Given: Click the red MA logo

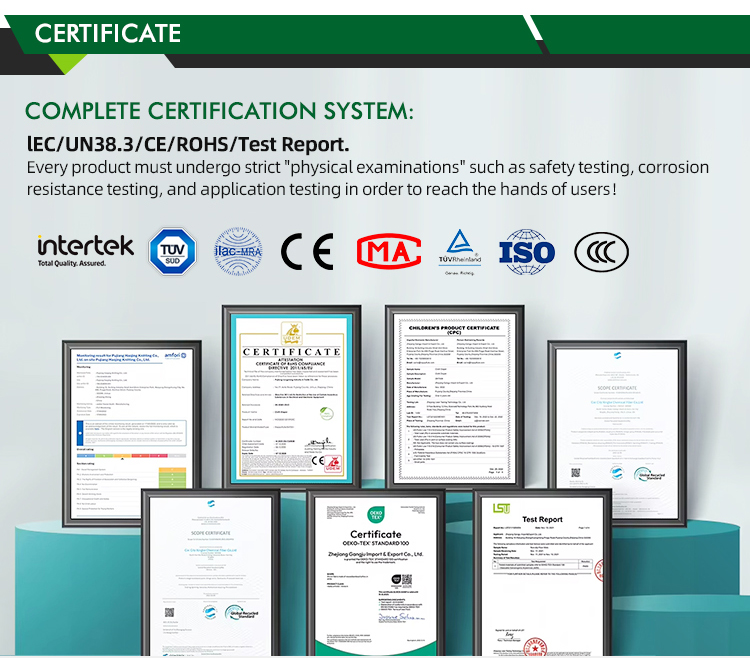Looking at the screenshot, I should [389, 252].
